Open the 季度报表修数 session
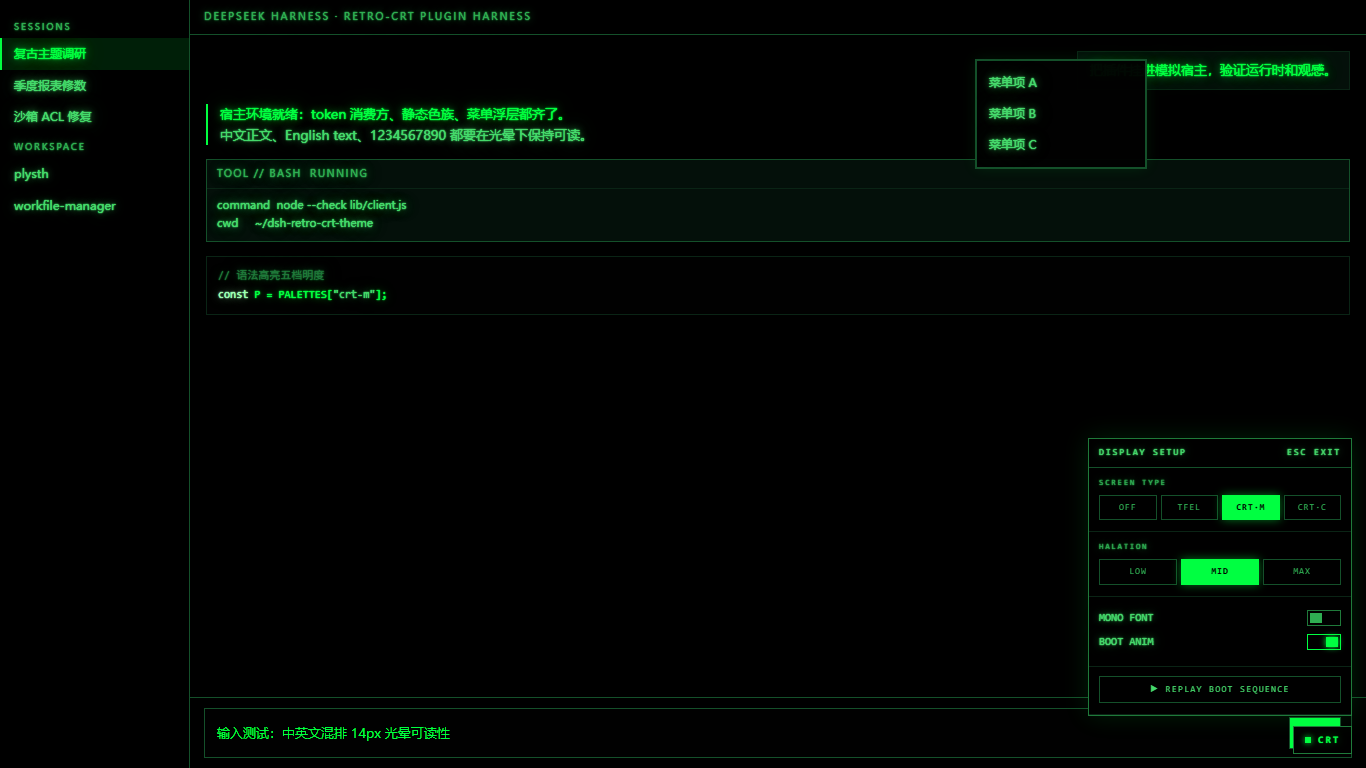1366x768 pixels. (x=95, y=86)
